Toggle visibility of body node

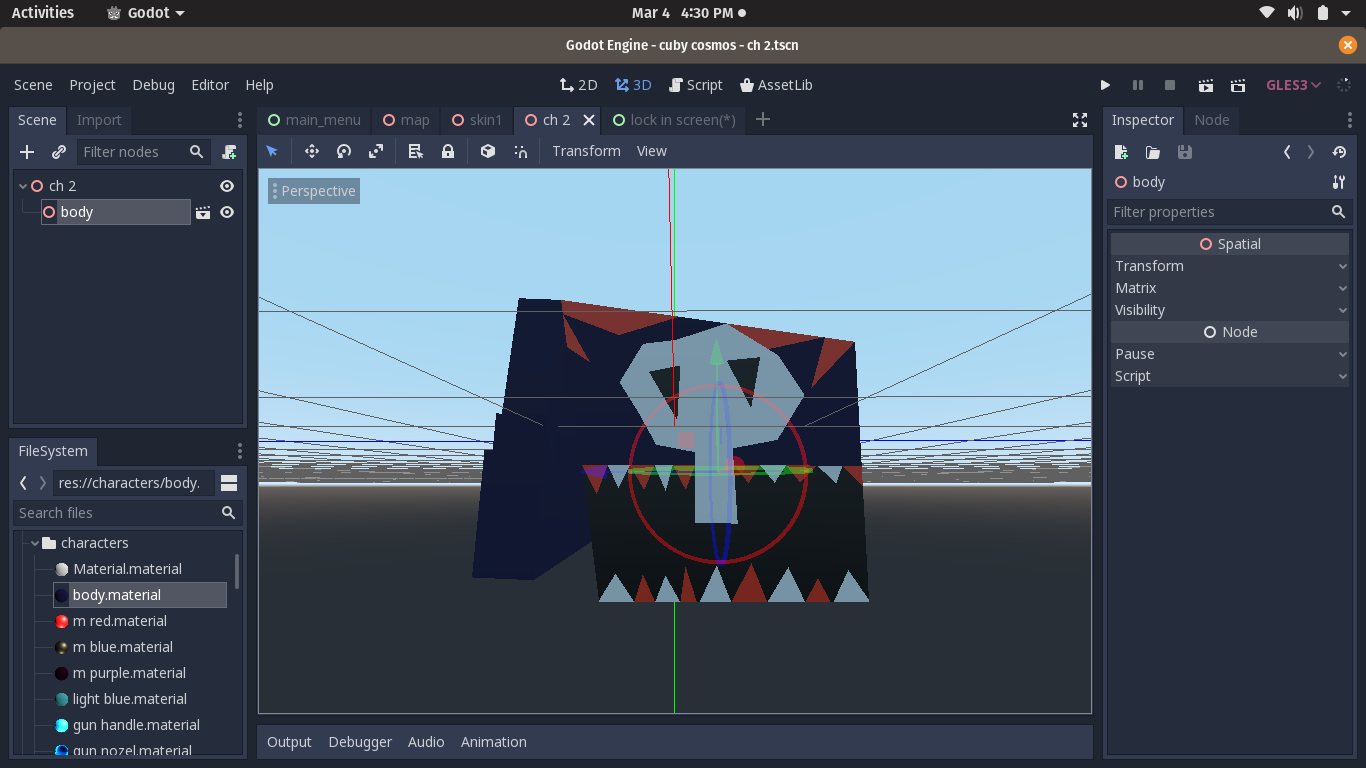(x=227, y=212)
